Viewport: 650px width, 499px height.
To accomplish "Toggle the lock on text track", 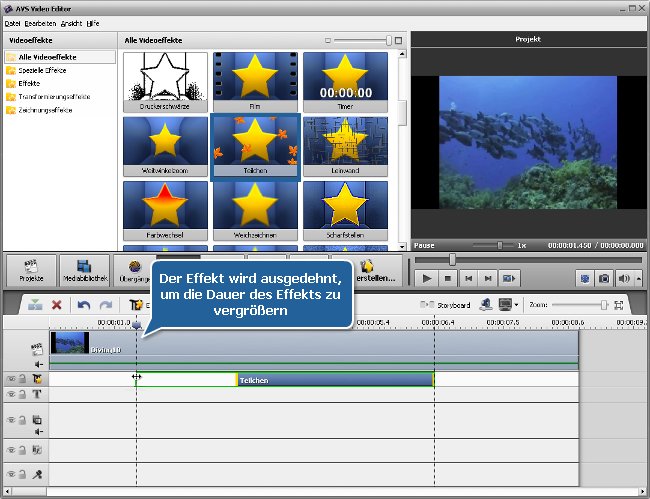I will (23, 395).
